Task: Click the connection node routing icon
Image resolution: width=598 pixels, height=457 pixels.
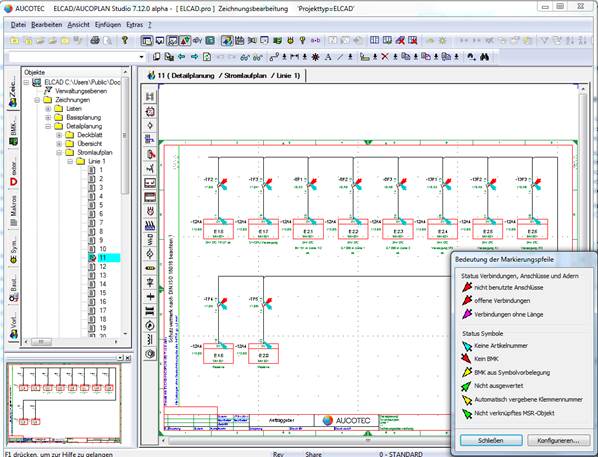Action: pos(274,57)
